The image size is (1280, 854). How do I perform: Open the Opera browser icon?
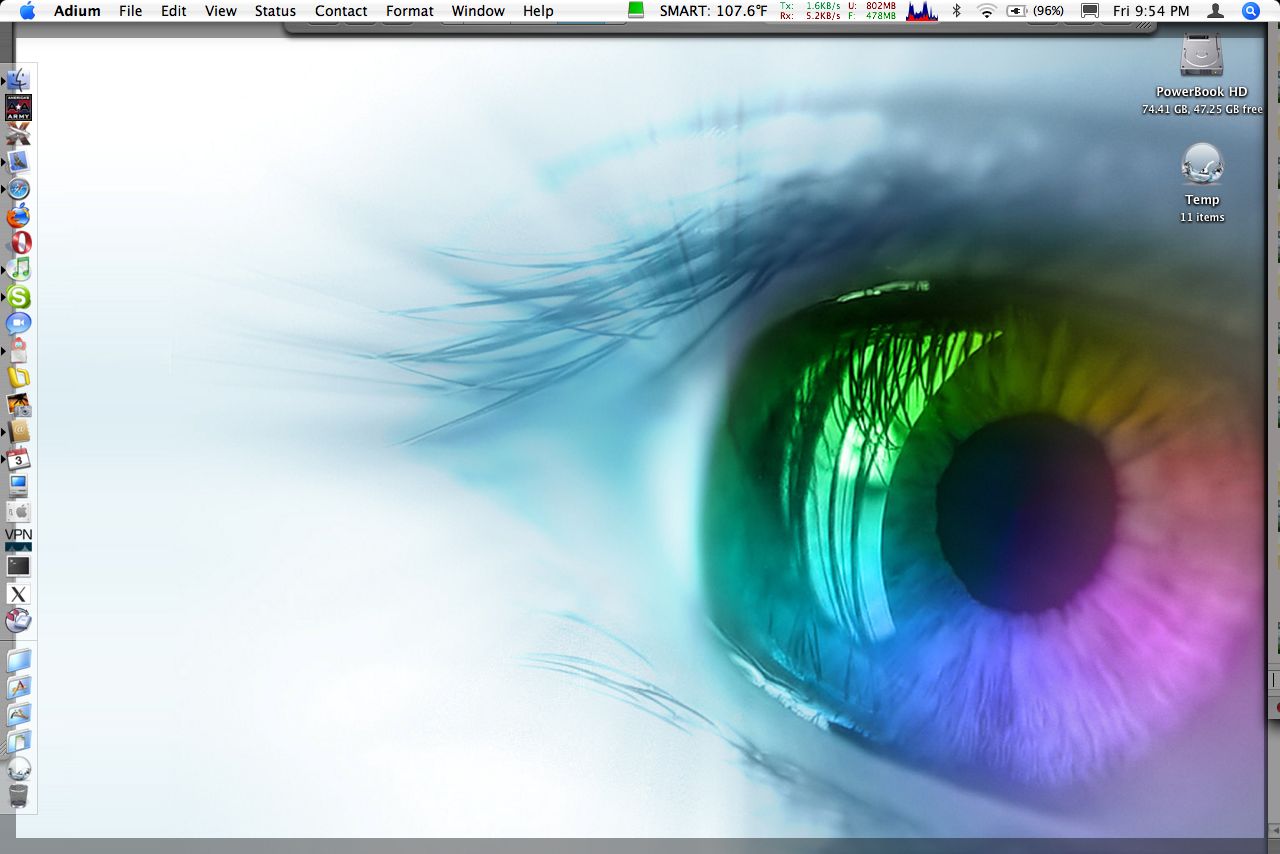19,243
